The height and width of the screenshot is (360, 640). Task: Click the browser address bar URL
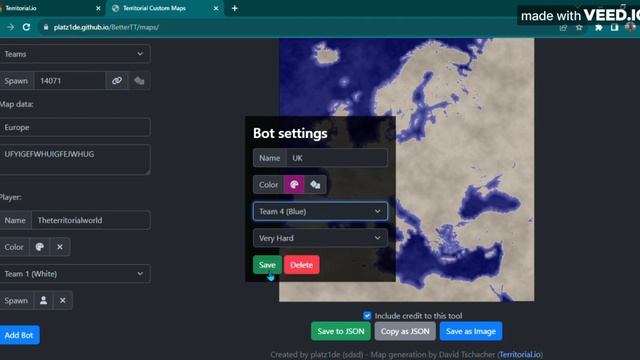pos(106,27)
